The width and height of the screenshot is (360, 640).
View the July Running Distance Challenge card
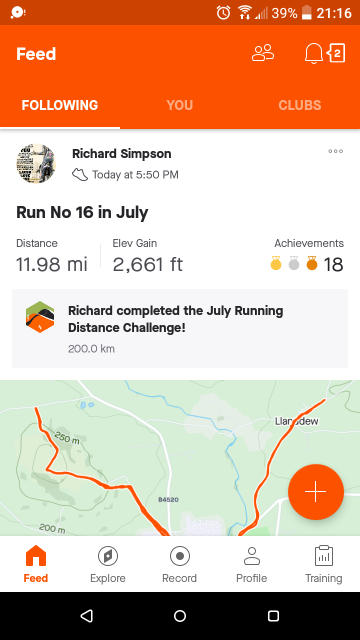point(180,329)
